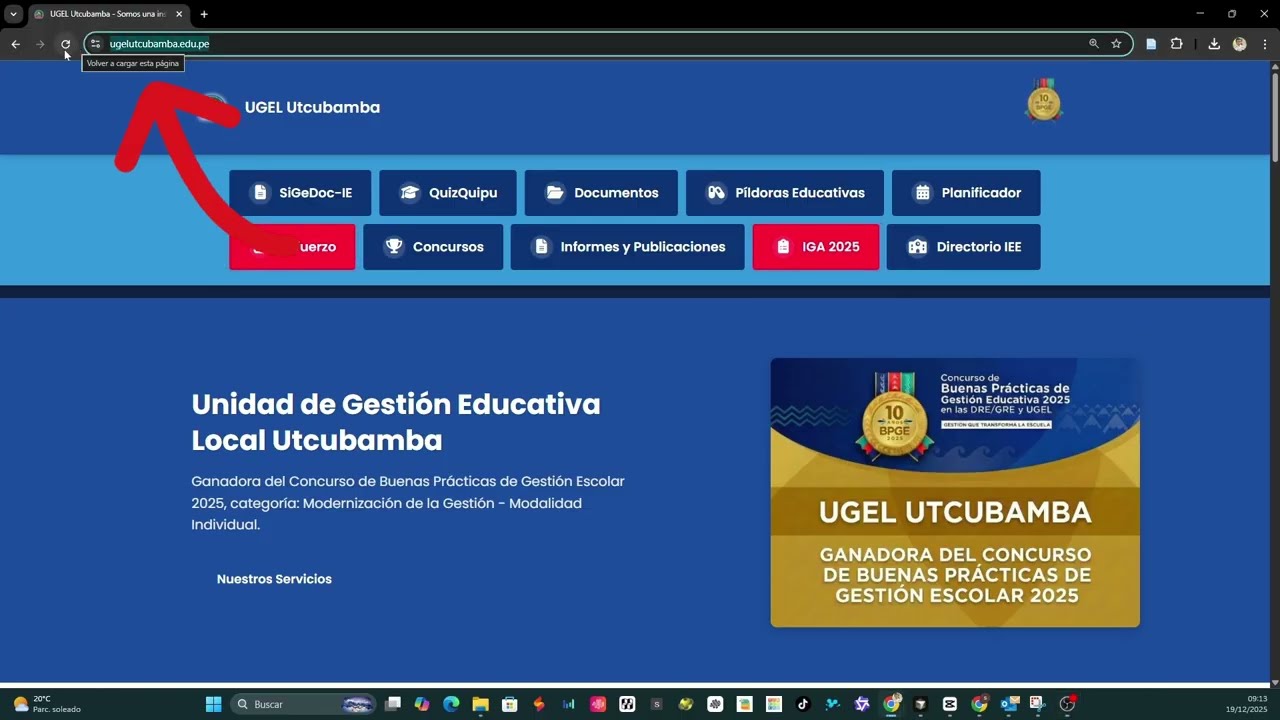Open the Windows Start menu
Image resolution: width=1280 pixels, height=720 pixels.
[x=213, y=704]
